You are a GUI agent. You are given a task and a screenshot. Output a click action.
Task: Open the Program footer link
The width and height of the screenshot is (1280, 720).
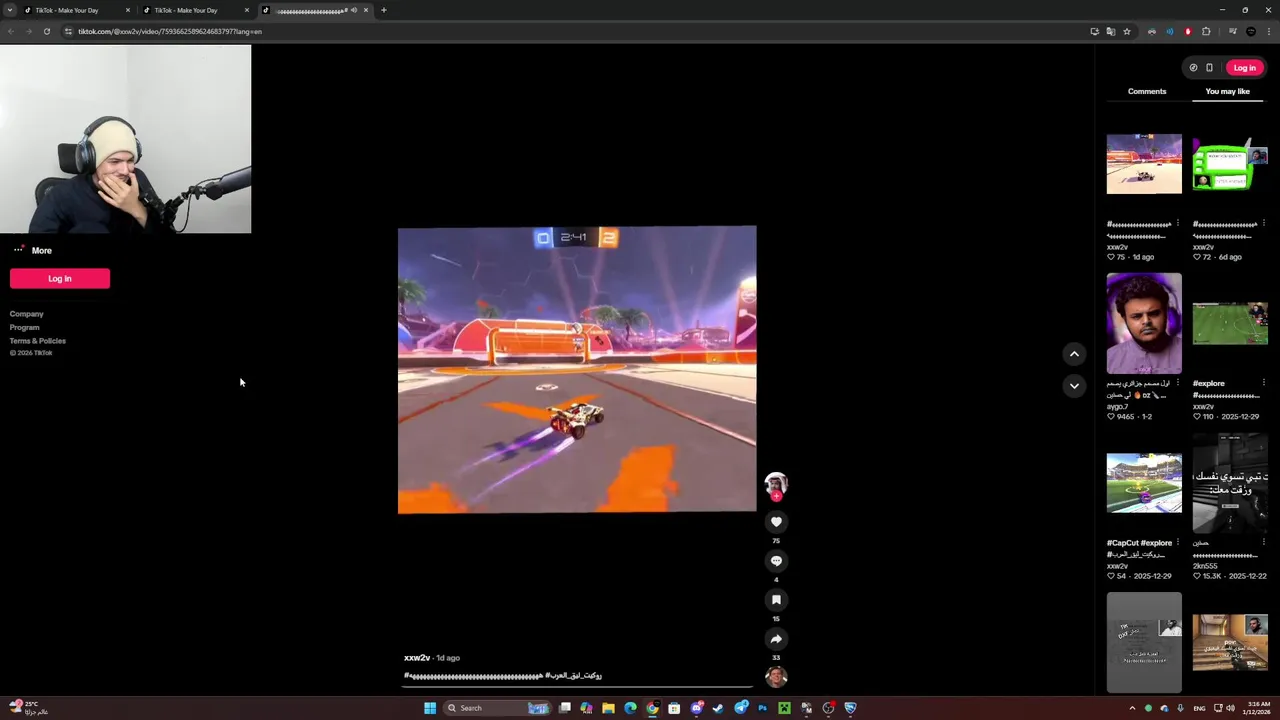pyautogui.click(x=25, y=327)
